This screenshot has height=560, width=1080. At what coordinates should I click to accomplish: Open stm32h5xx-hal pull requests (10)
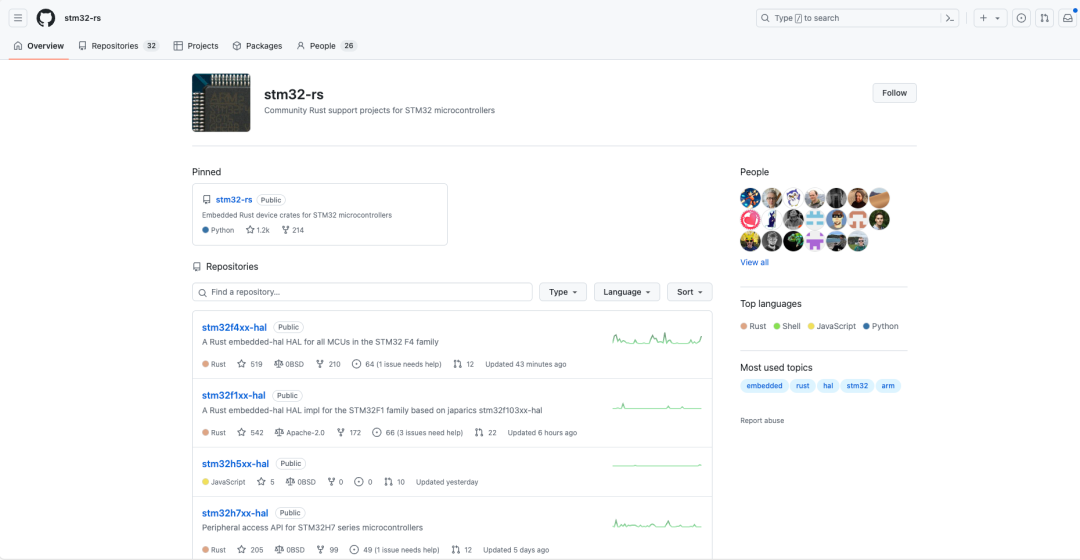point(395,482)
